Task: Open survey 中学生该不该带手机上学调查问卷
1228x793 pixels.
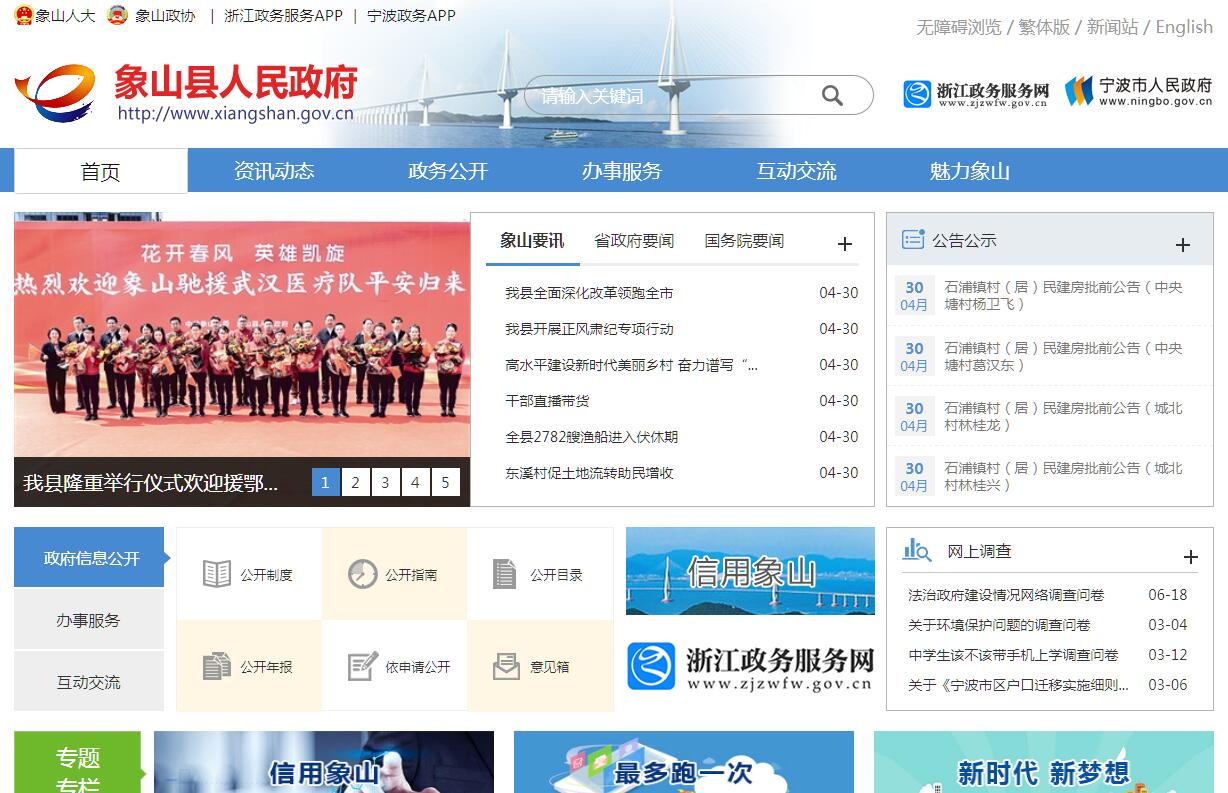Action: coord(1013,655)
